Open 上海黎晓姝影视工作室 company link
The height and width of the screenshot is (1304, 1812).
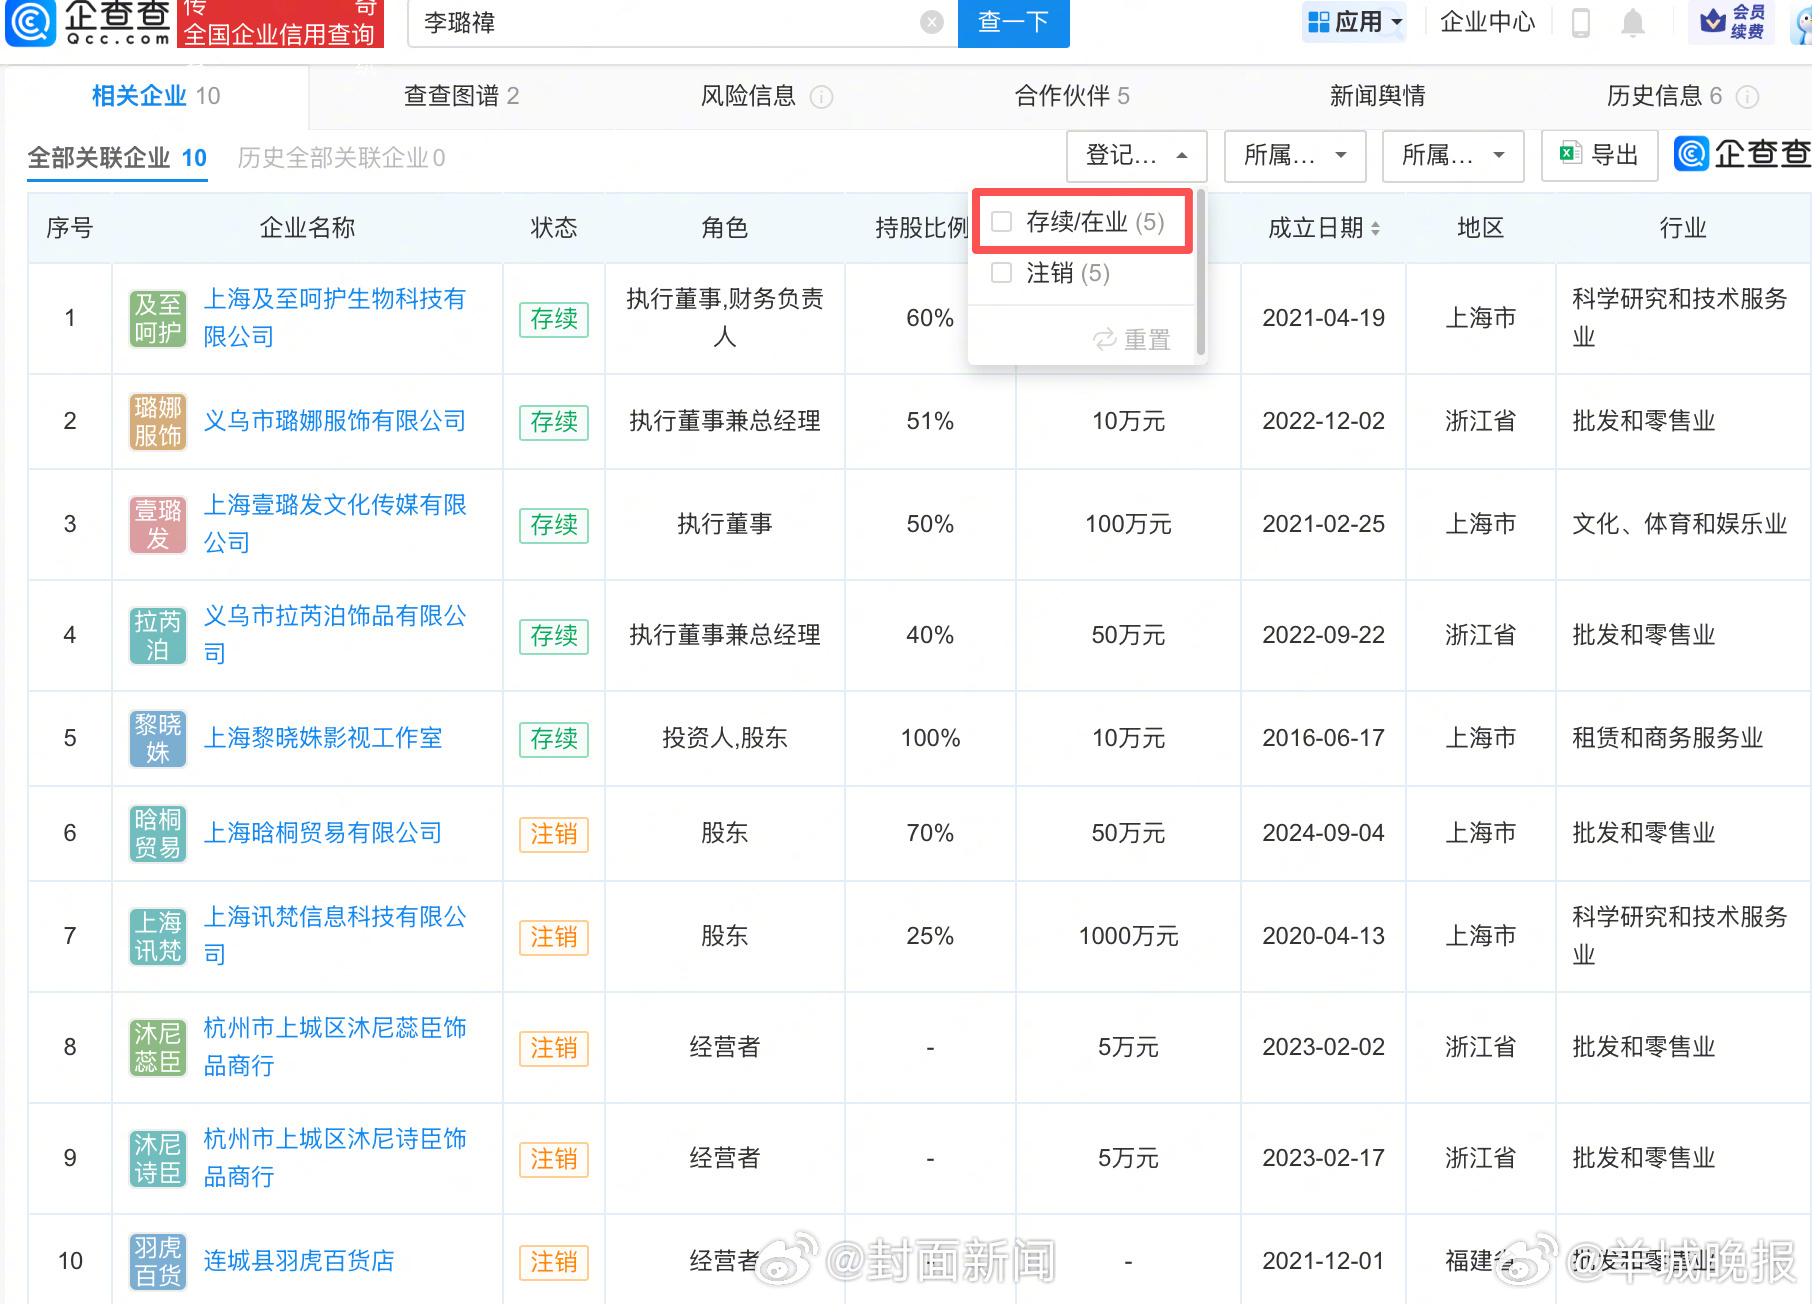[323, 738]
